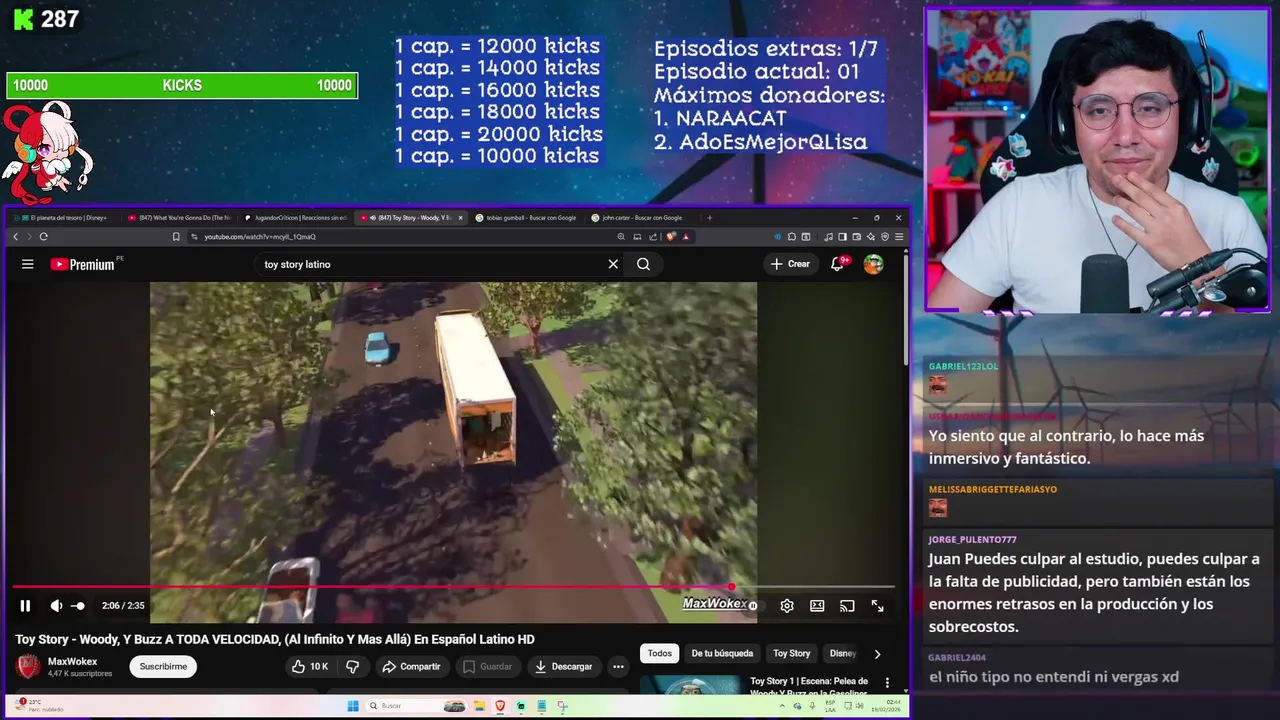Screen dimensions: 1280x720
Task: Open YouTube notifications bell
Action: (x=838, y=264)
